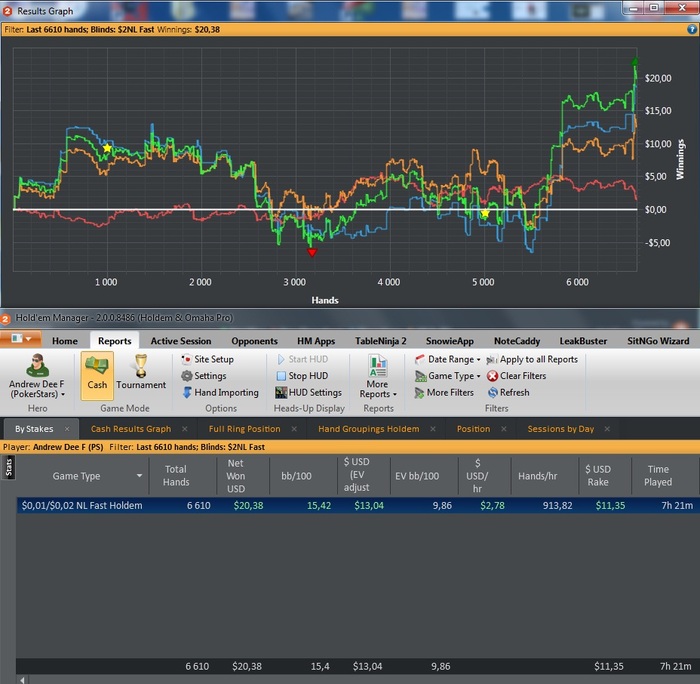This screenshot has width=700, height=684.
Task: Open the HM Apps tab
Action: (316, 341)
